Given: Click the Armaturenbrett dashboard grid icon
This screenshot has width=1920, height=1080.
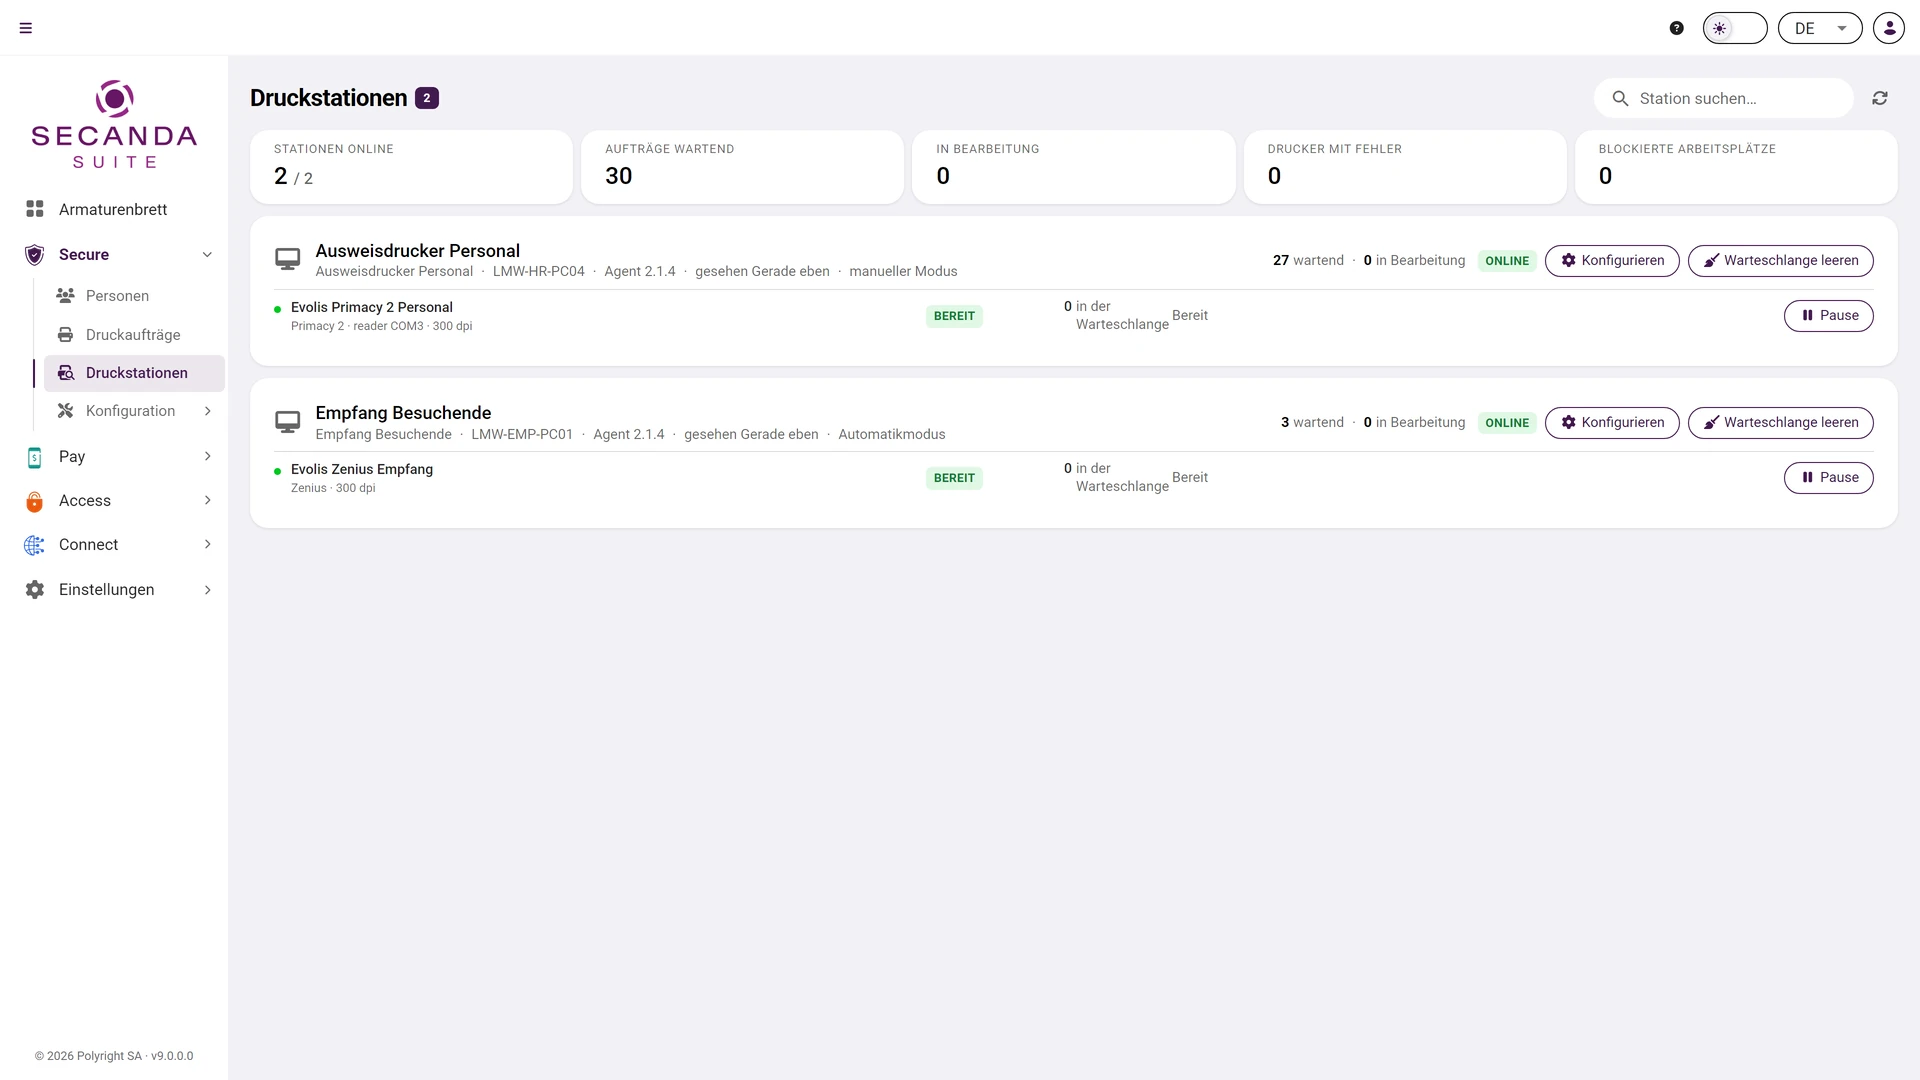Looking at the screenshot, I should [35, 209].
